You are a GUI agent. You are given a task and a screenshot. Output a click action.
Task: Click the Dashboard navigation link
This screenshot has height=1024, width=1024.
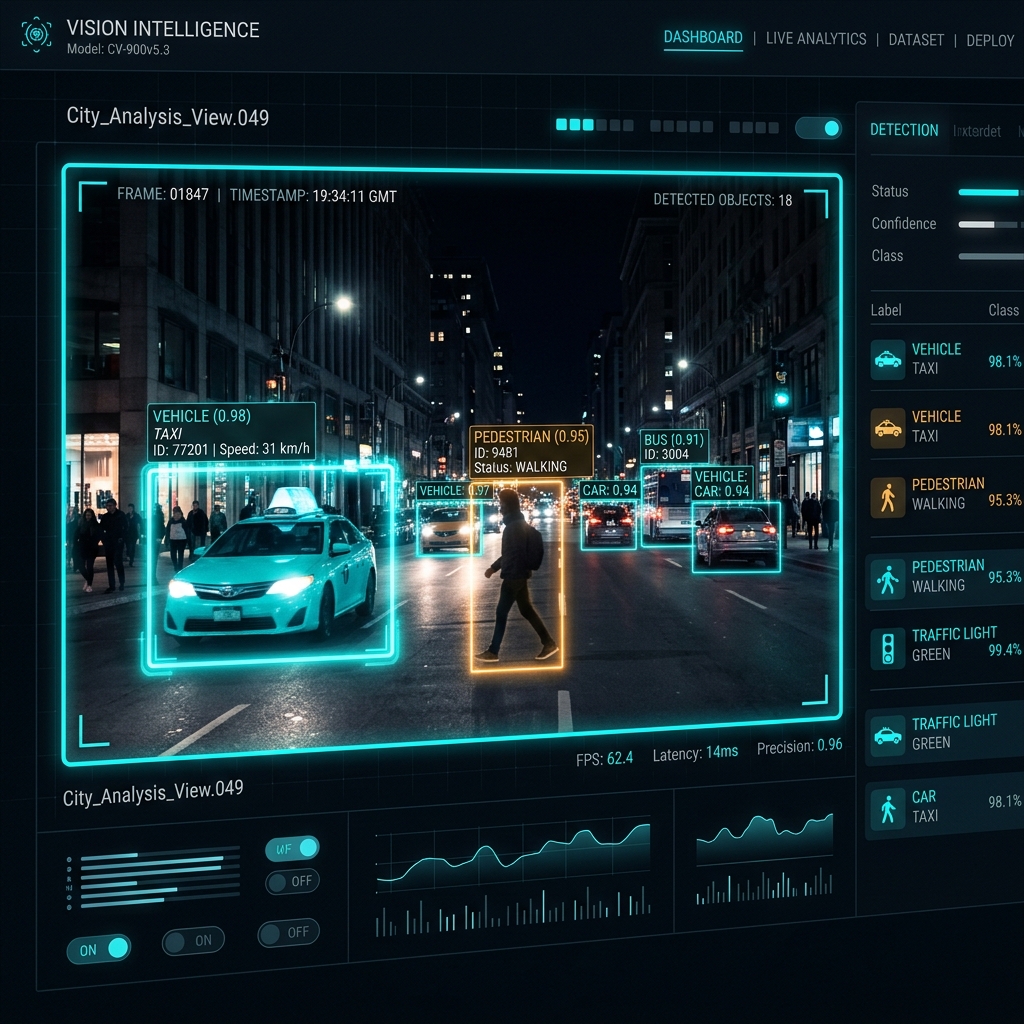pyautogui.click(x=703, y=37)
